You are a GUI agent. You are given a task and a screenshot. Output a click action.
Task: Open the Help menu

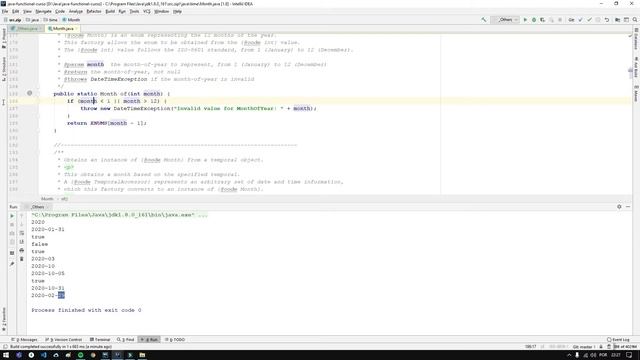coord(177,11)
